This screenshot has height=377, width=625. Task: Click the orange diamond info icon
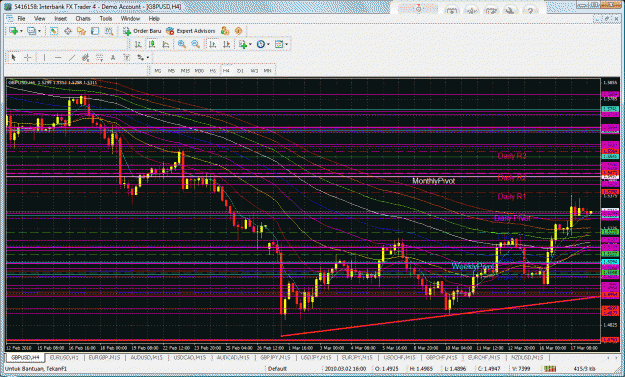[238, 31]
